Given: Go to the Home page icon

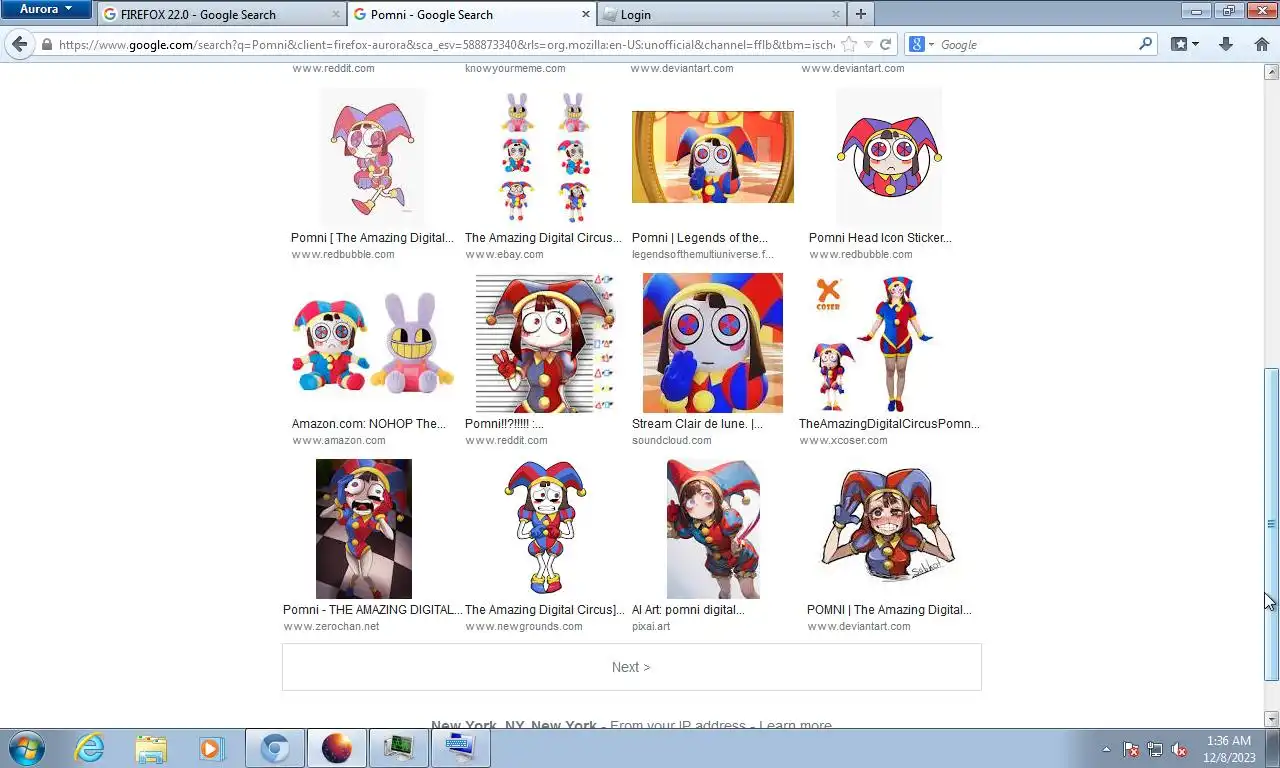Looking at the screenshot, I should tap(1261, 44).
